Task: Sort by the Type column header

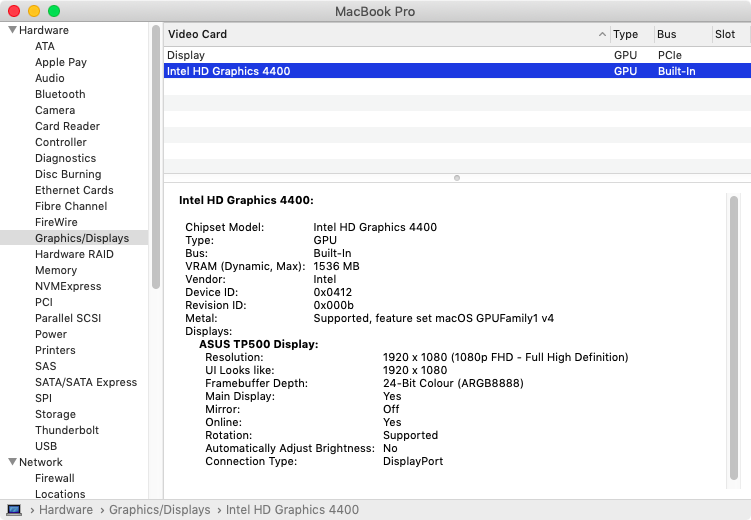Action: click(632, 34)
